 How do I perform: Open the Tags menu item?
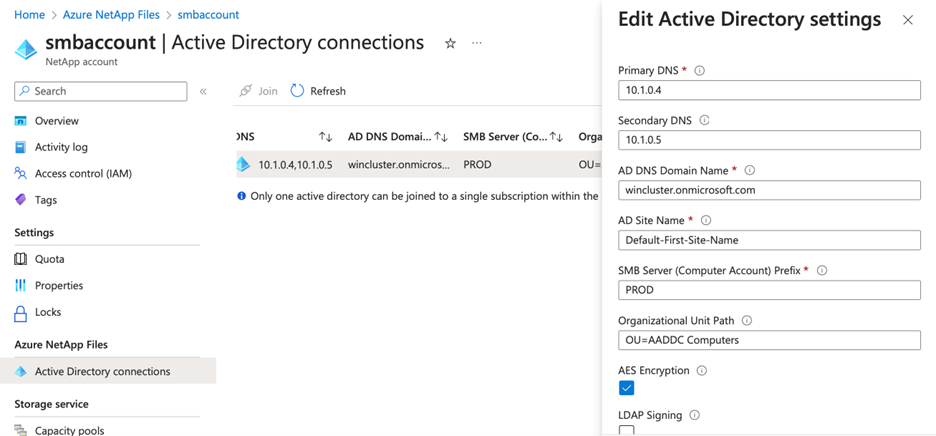46,199
